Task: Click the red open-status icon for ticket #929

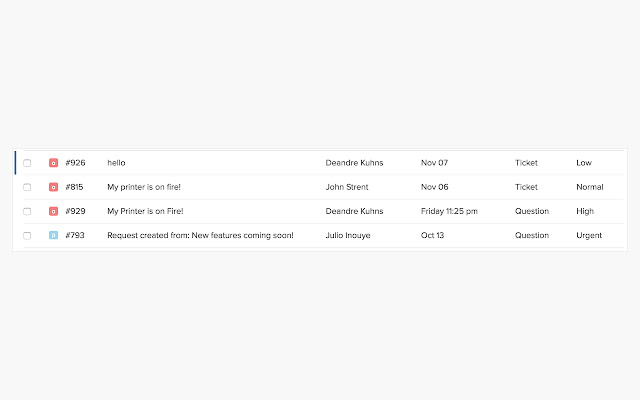Action: click(x=53, y=211)
